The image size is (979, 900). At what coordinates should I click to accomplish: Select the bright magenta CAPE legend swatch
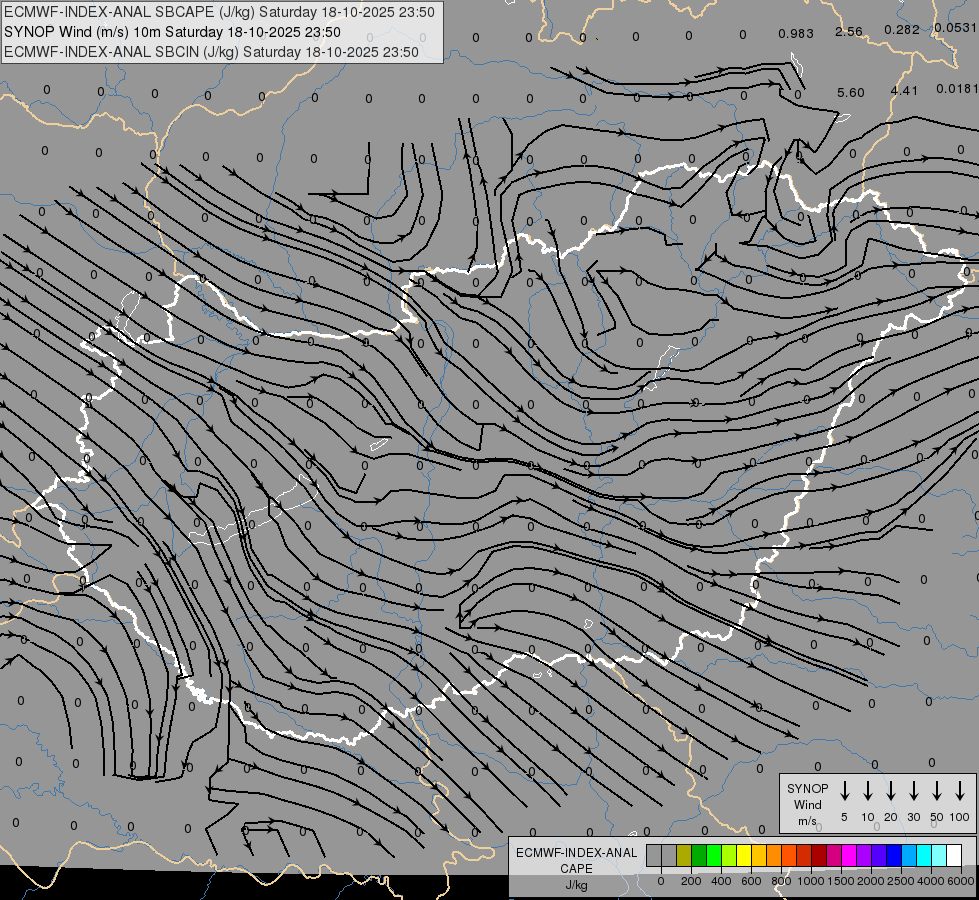coord(849,855)
